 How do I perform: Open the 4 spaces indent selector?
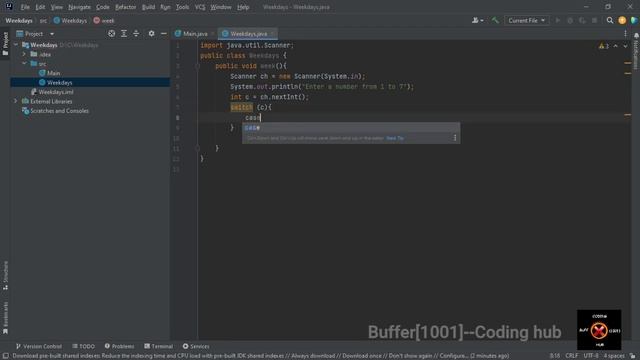pos(614,356)
